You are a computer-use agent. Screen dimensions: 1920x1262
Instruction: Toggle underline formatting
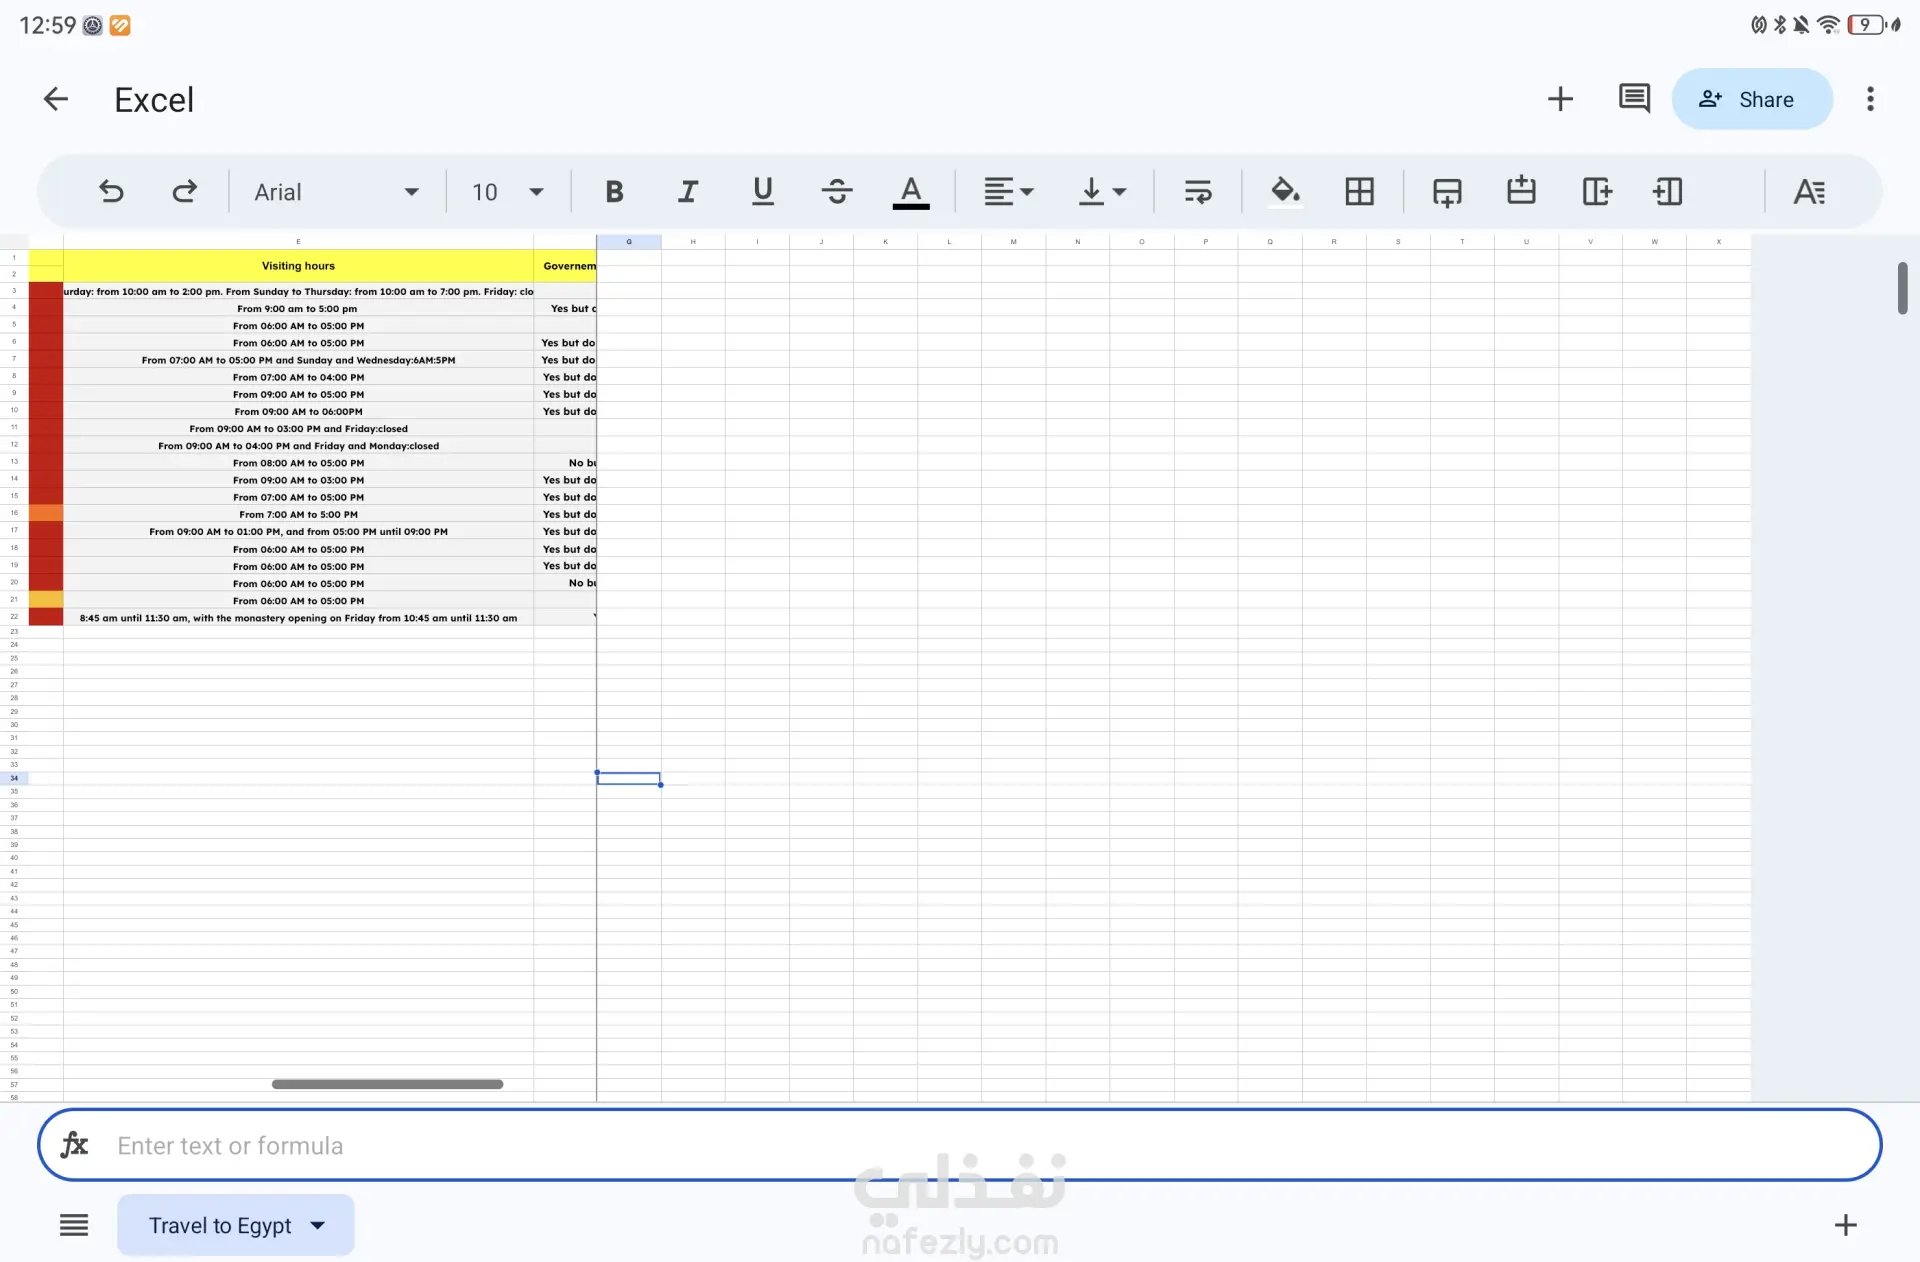(x=762, y=191)
